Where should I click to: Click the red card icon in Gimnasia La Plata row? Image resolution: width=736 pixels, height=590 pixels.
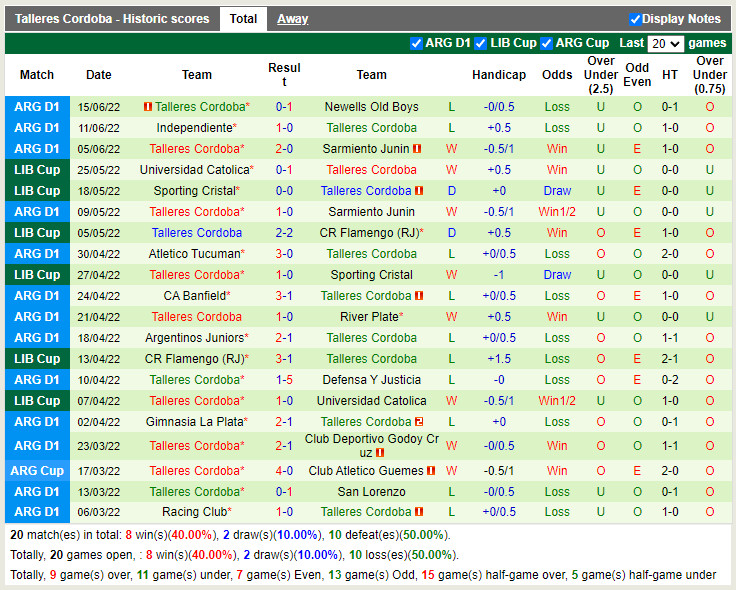tap(419, 422)
